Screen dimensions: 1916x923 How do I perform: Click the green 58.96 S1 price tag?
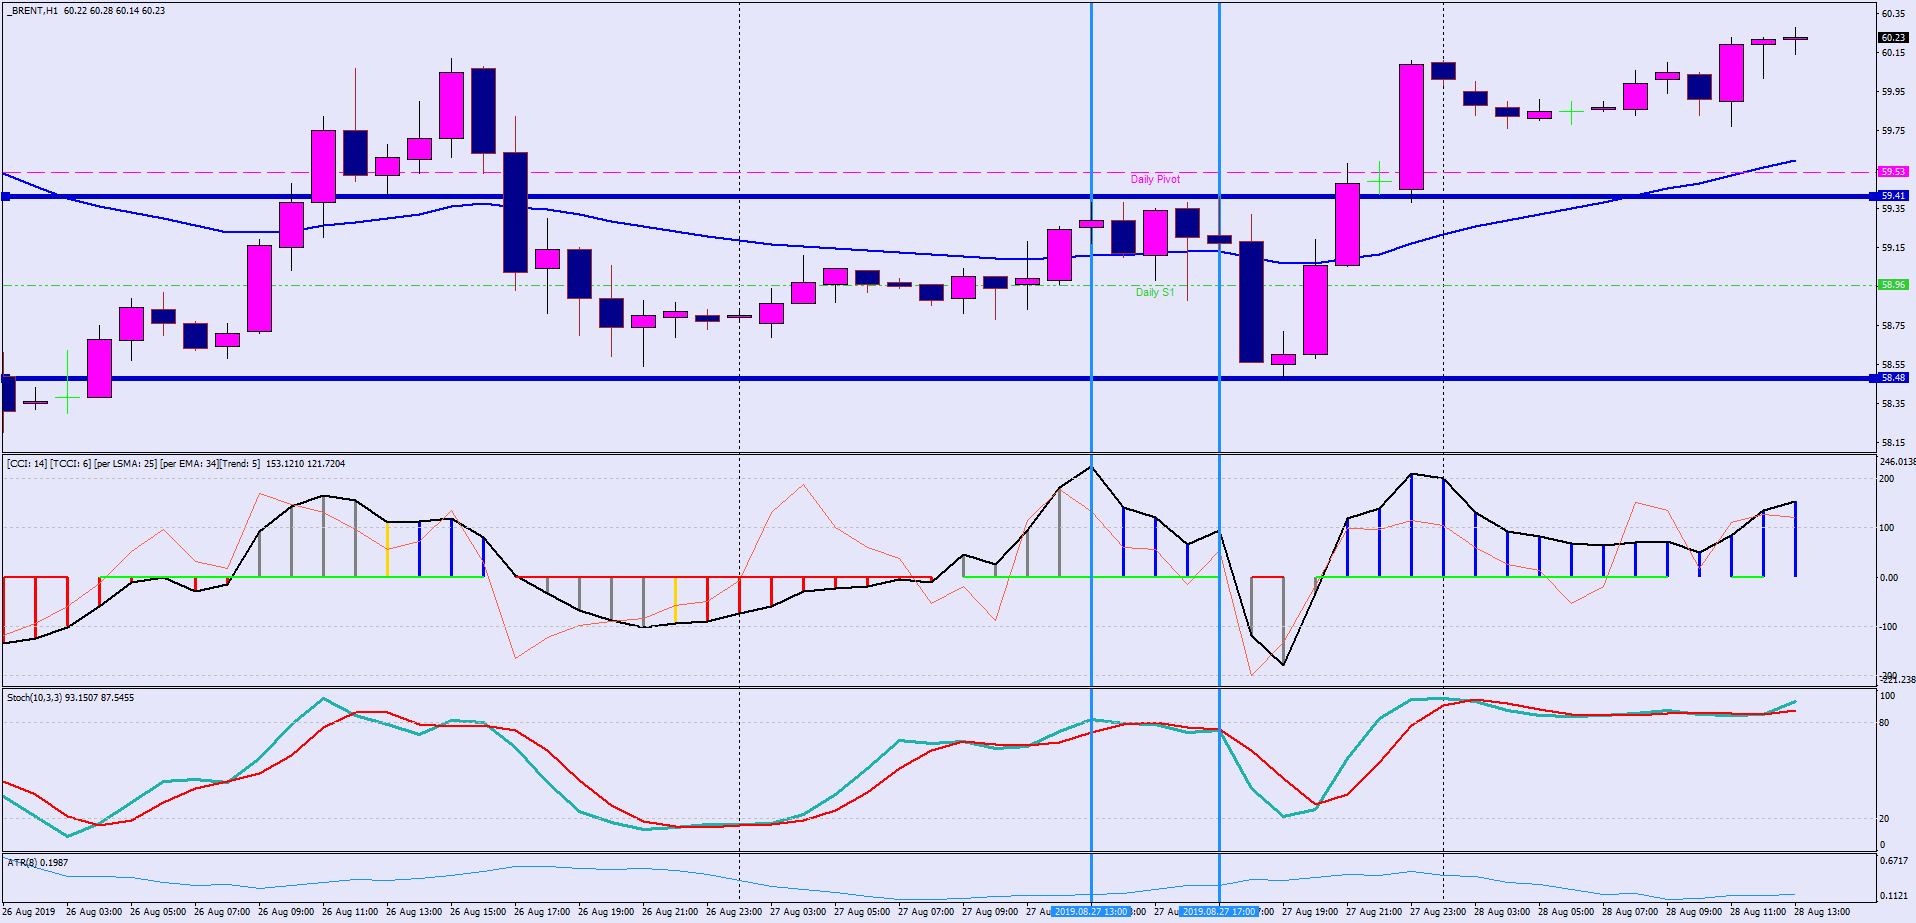pos(1893,285)
